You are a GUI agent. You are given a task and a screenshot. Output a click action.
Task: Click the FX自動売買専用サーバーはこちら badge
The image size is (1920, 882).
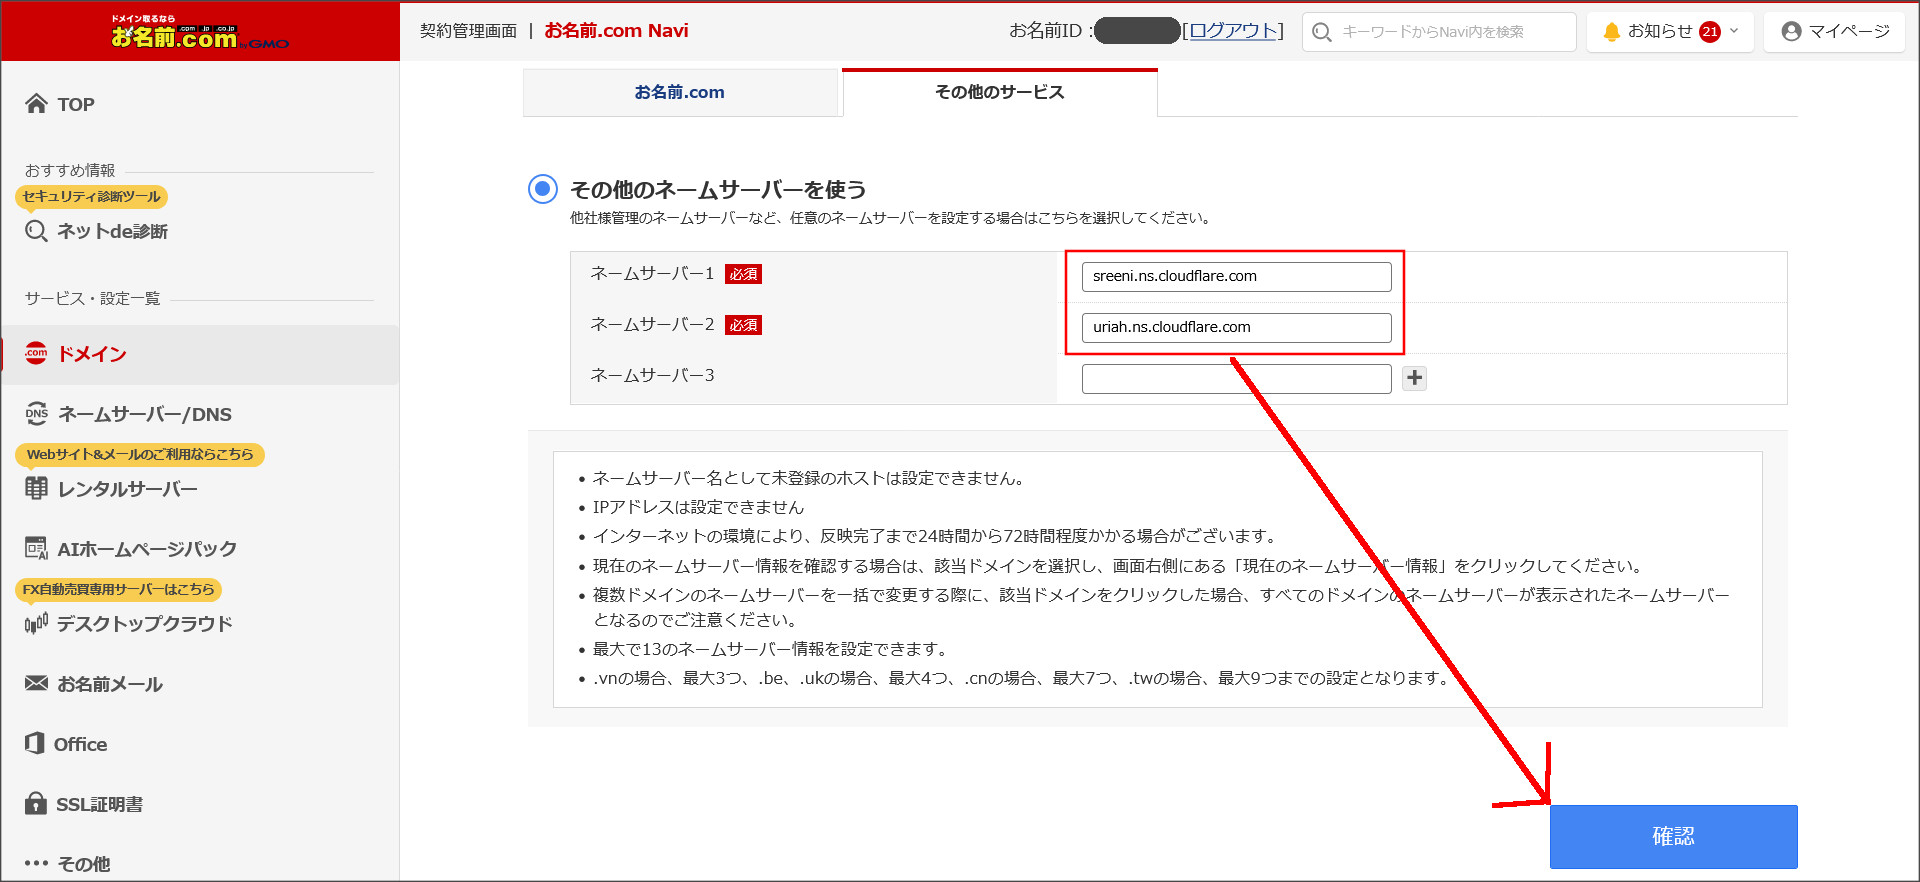pos(118,590)
